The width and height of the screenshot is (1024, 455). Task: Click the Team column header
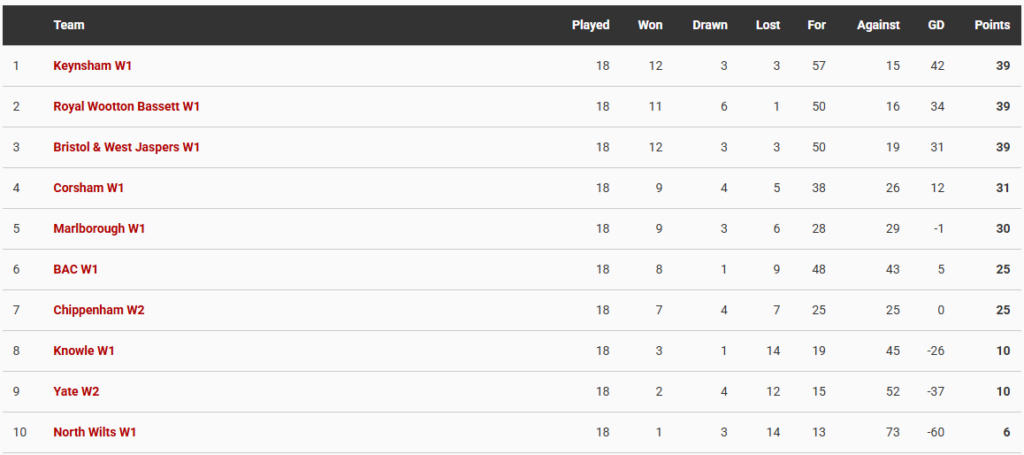[x=69, y=25]
